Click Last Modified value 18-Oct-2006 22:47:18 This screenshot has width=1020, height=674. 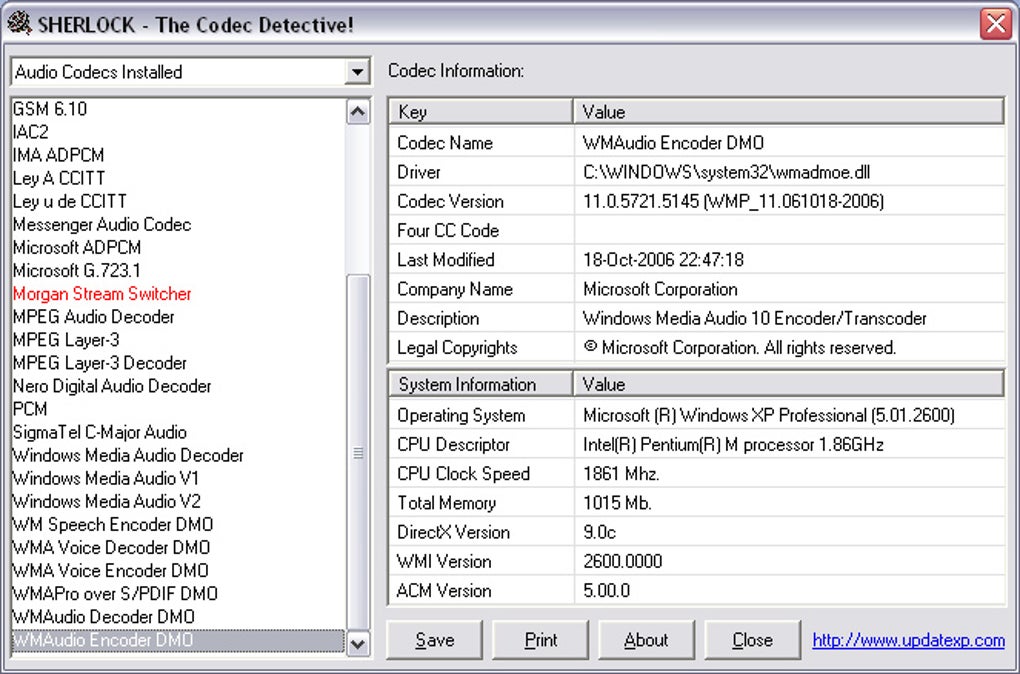tap(663, 260)
